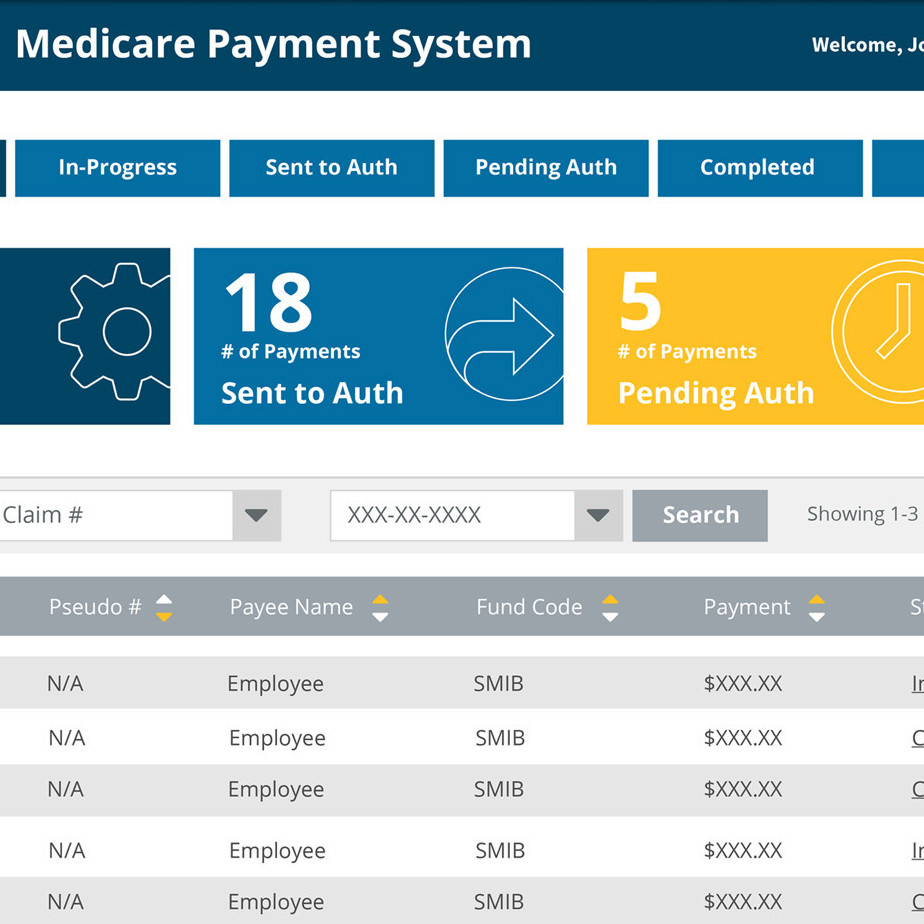Click Employee in the first table row
The height and width of the screenshot is (924, 924).
point(275,684)
